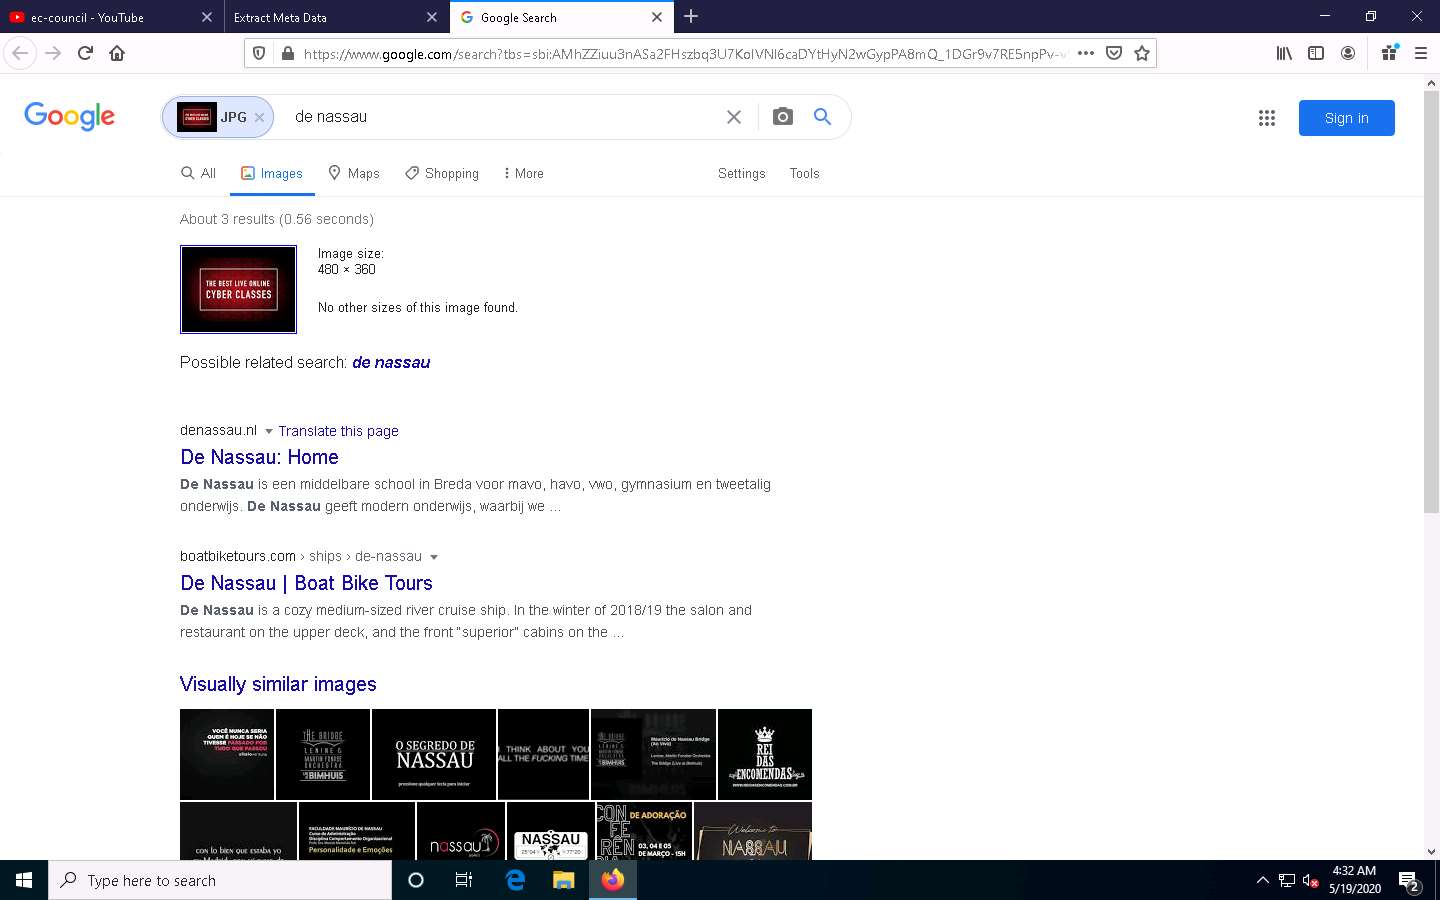Clear the search box with X
The image size is (1440, 900).
[734, 117]
